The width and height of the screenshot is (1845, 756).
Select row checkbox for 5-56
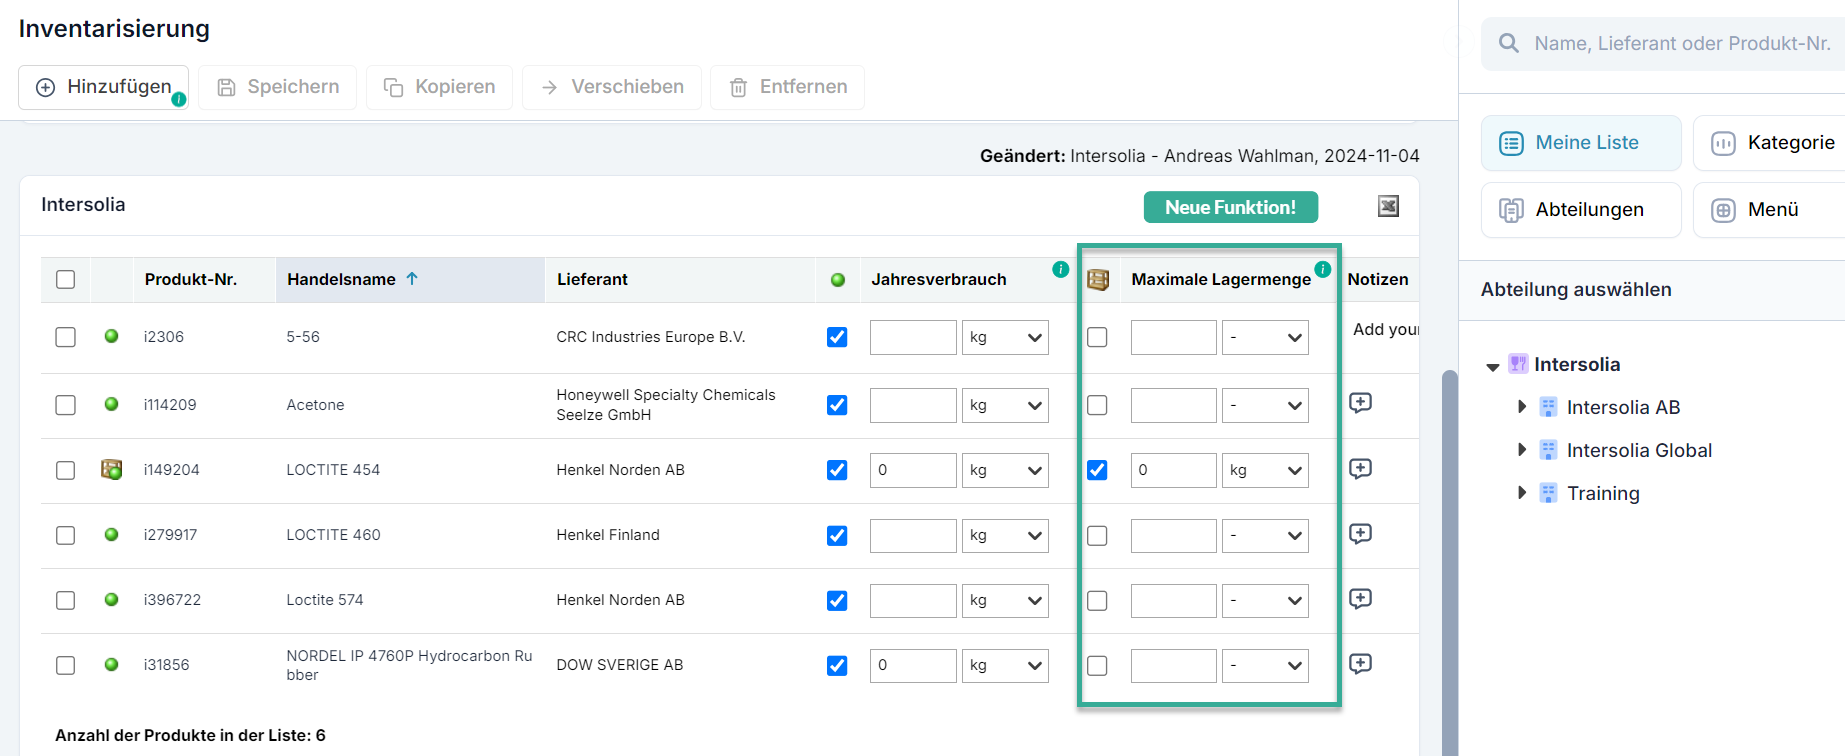(x=66, y=337)
